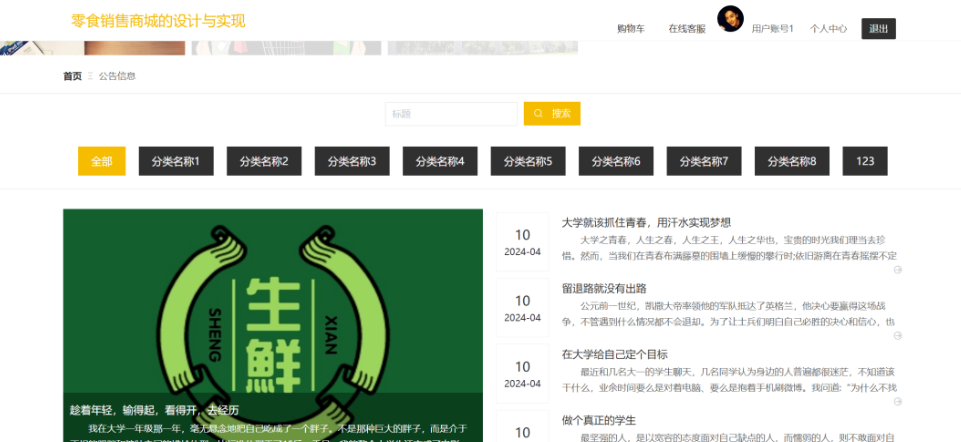The height and width of the screenshot is (442, 961).
Task: Click 公告信息 breadcrumb item
Action: point(117,76)
